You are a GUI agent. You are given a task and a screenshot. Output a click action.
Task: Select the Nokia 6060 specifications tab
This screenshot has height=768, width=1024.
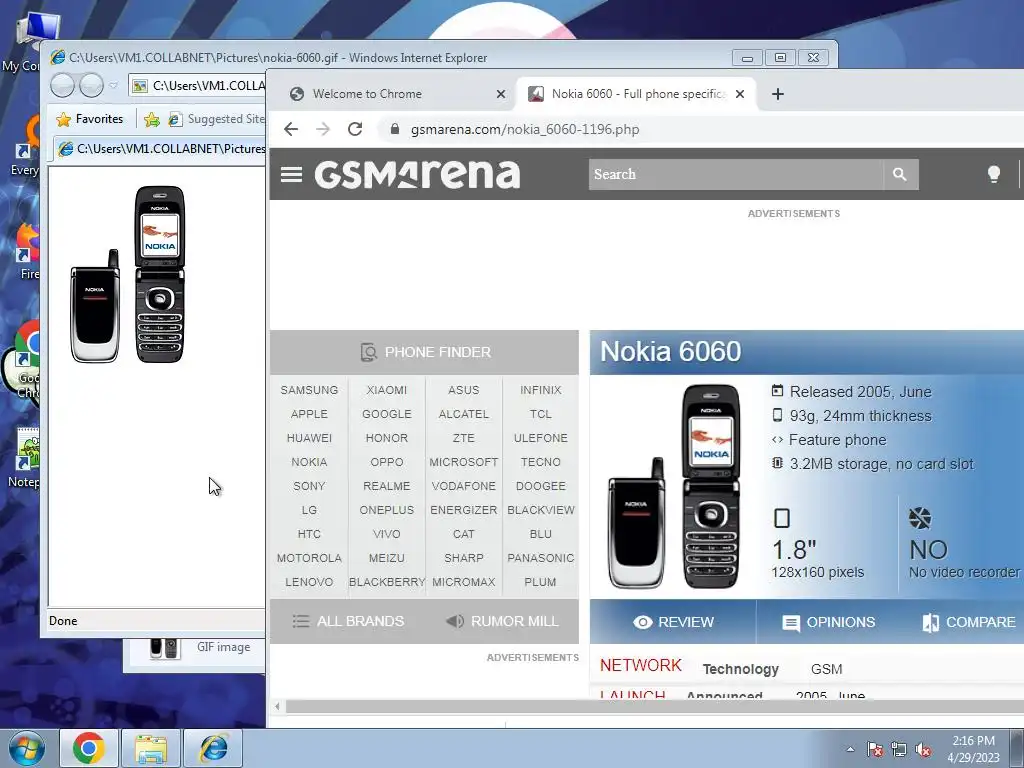pos(637,94)
